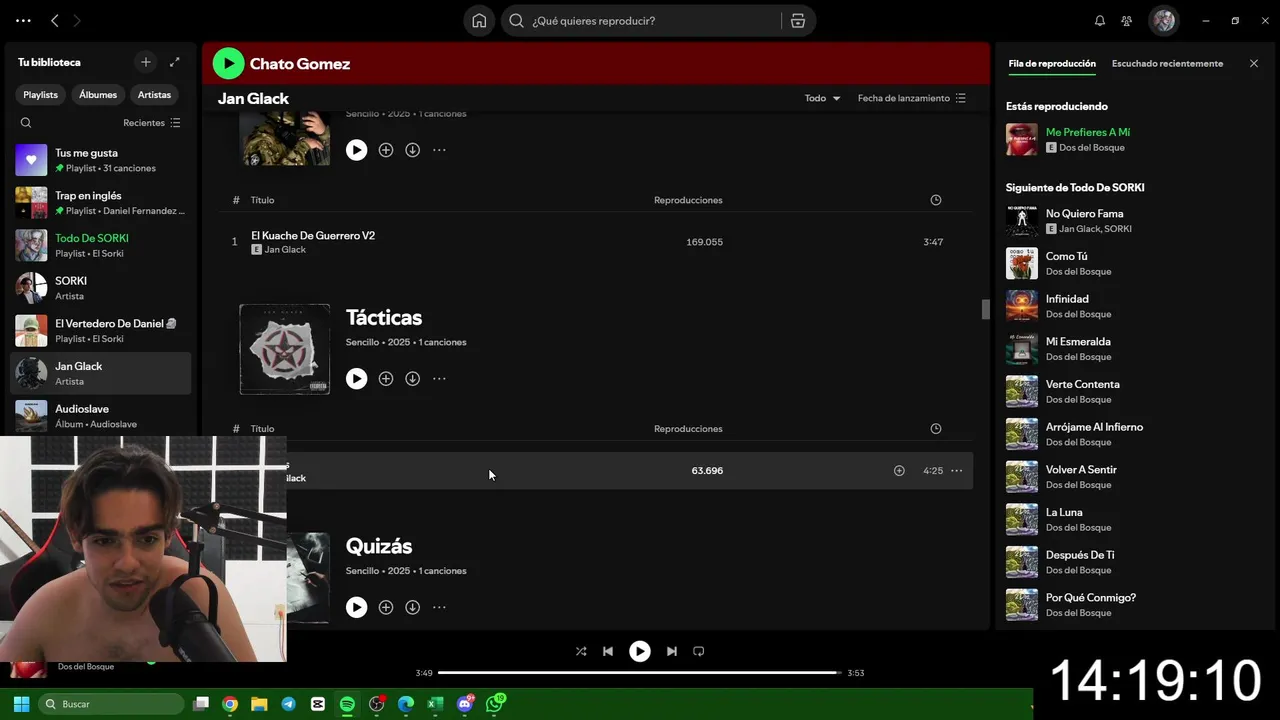The height and width of the screenshot is (720, 1280).
Task: Change sort order Fecha de lanzamiento
Action: click(912, 98)
